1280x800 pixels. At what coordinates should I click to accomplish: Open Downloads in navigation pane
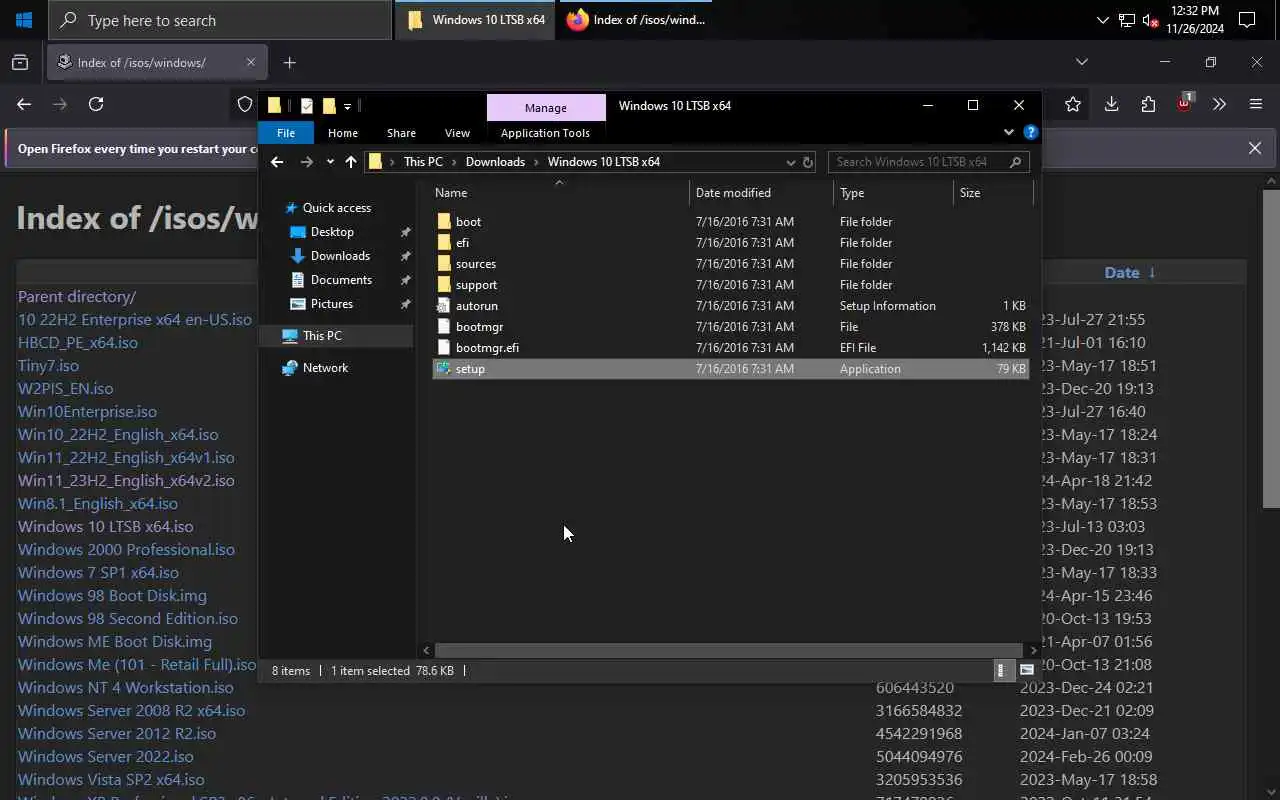click(x=340, y=256)
